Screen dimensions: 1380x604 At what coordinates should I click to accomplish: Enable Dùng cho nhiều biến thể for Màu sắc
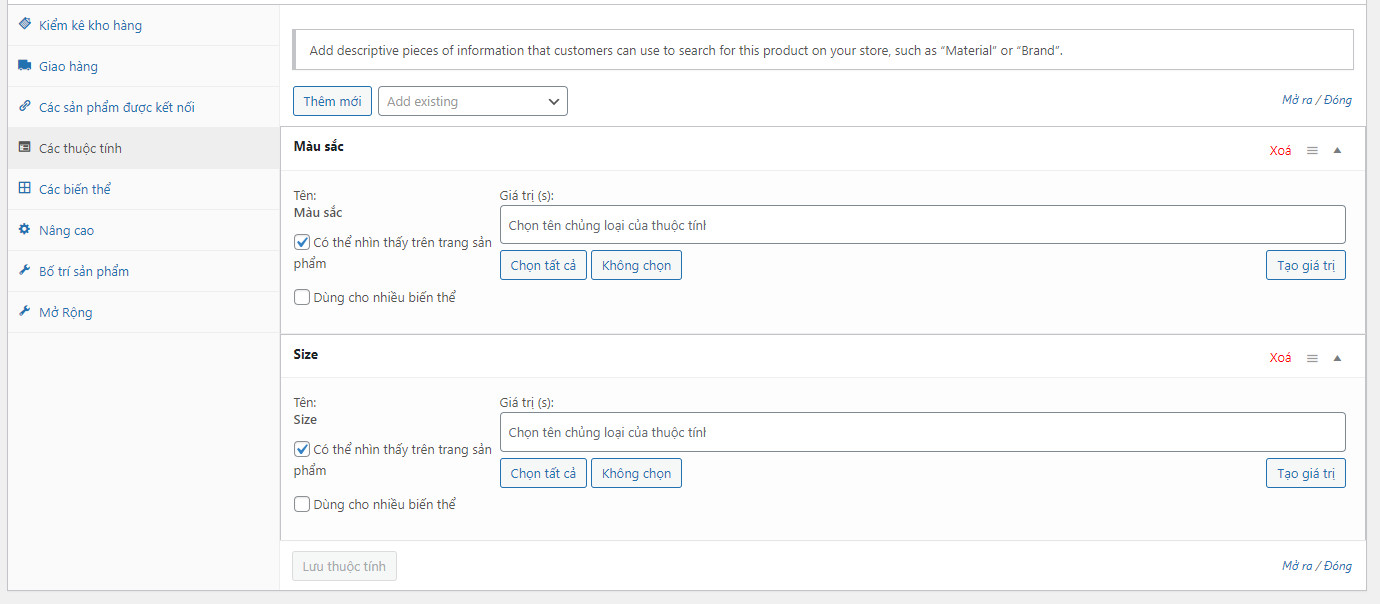click(302, 297)
